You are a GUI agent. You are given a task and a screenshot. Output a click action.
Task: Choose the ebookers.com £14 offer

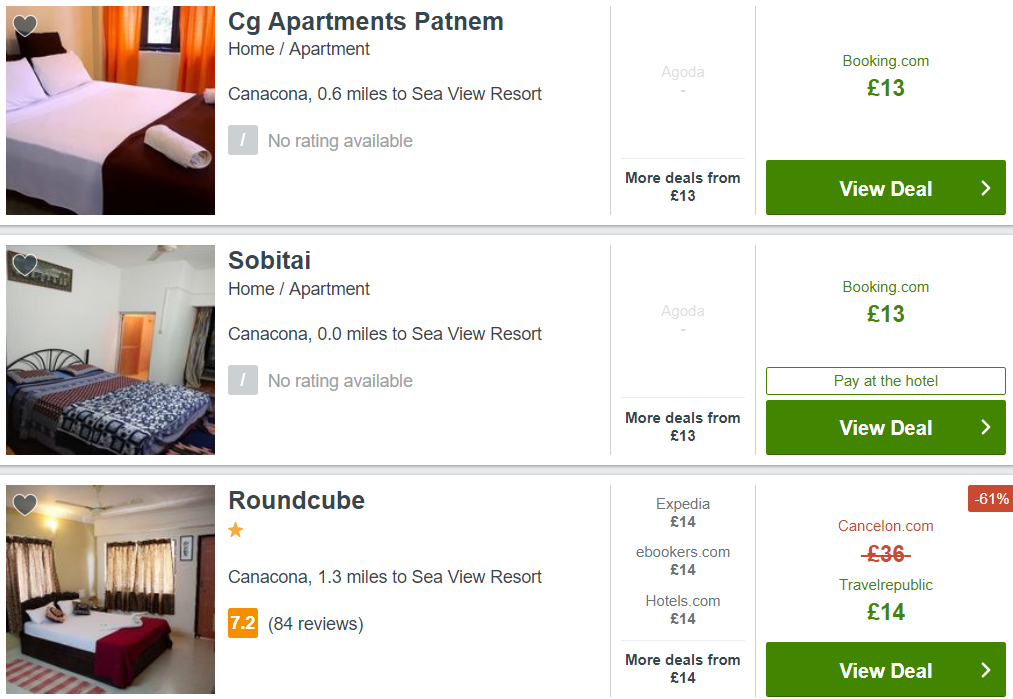pyautogui.click(x=683, y=561)
